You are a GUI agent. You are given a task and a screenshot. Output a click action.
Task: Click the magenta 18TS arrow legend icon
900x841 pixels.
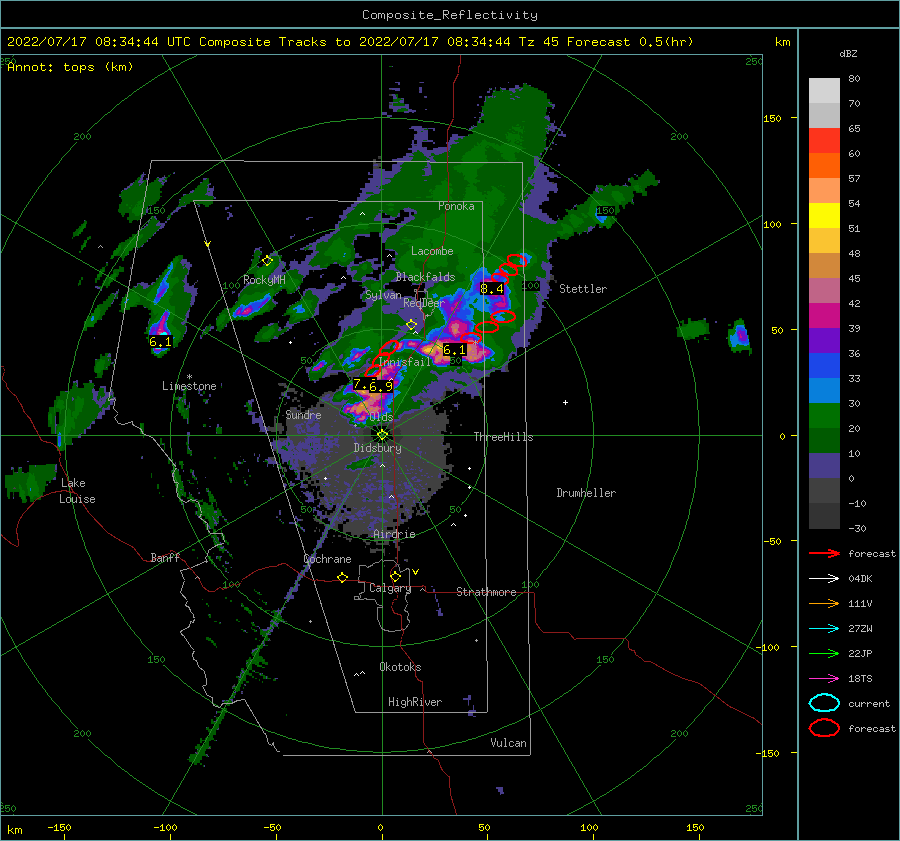coord(825,679)
